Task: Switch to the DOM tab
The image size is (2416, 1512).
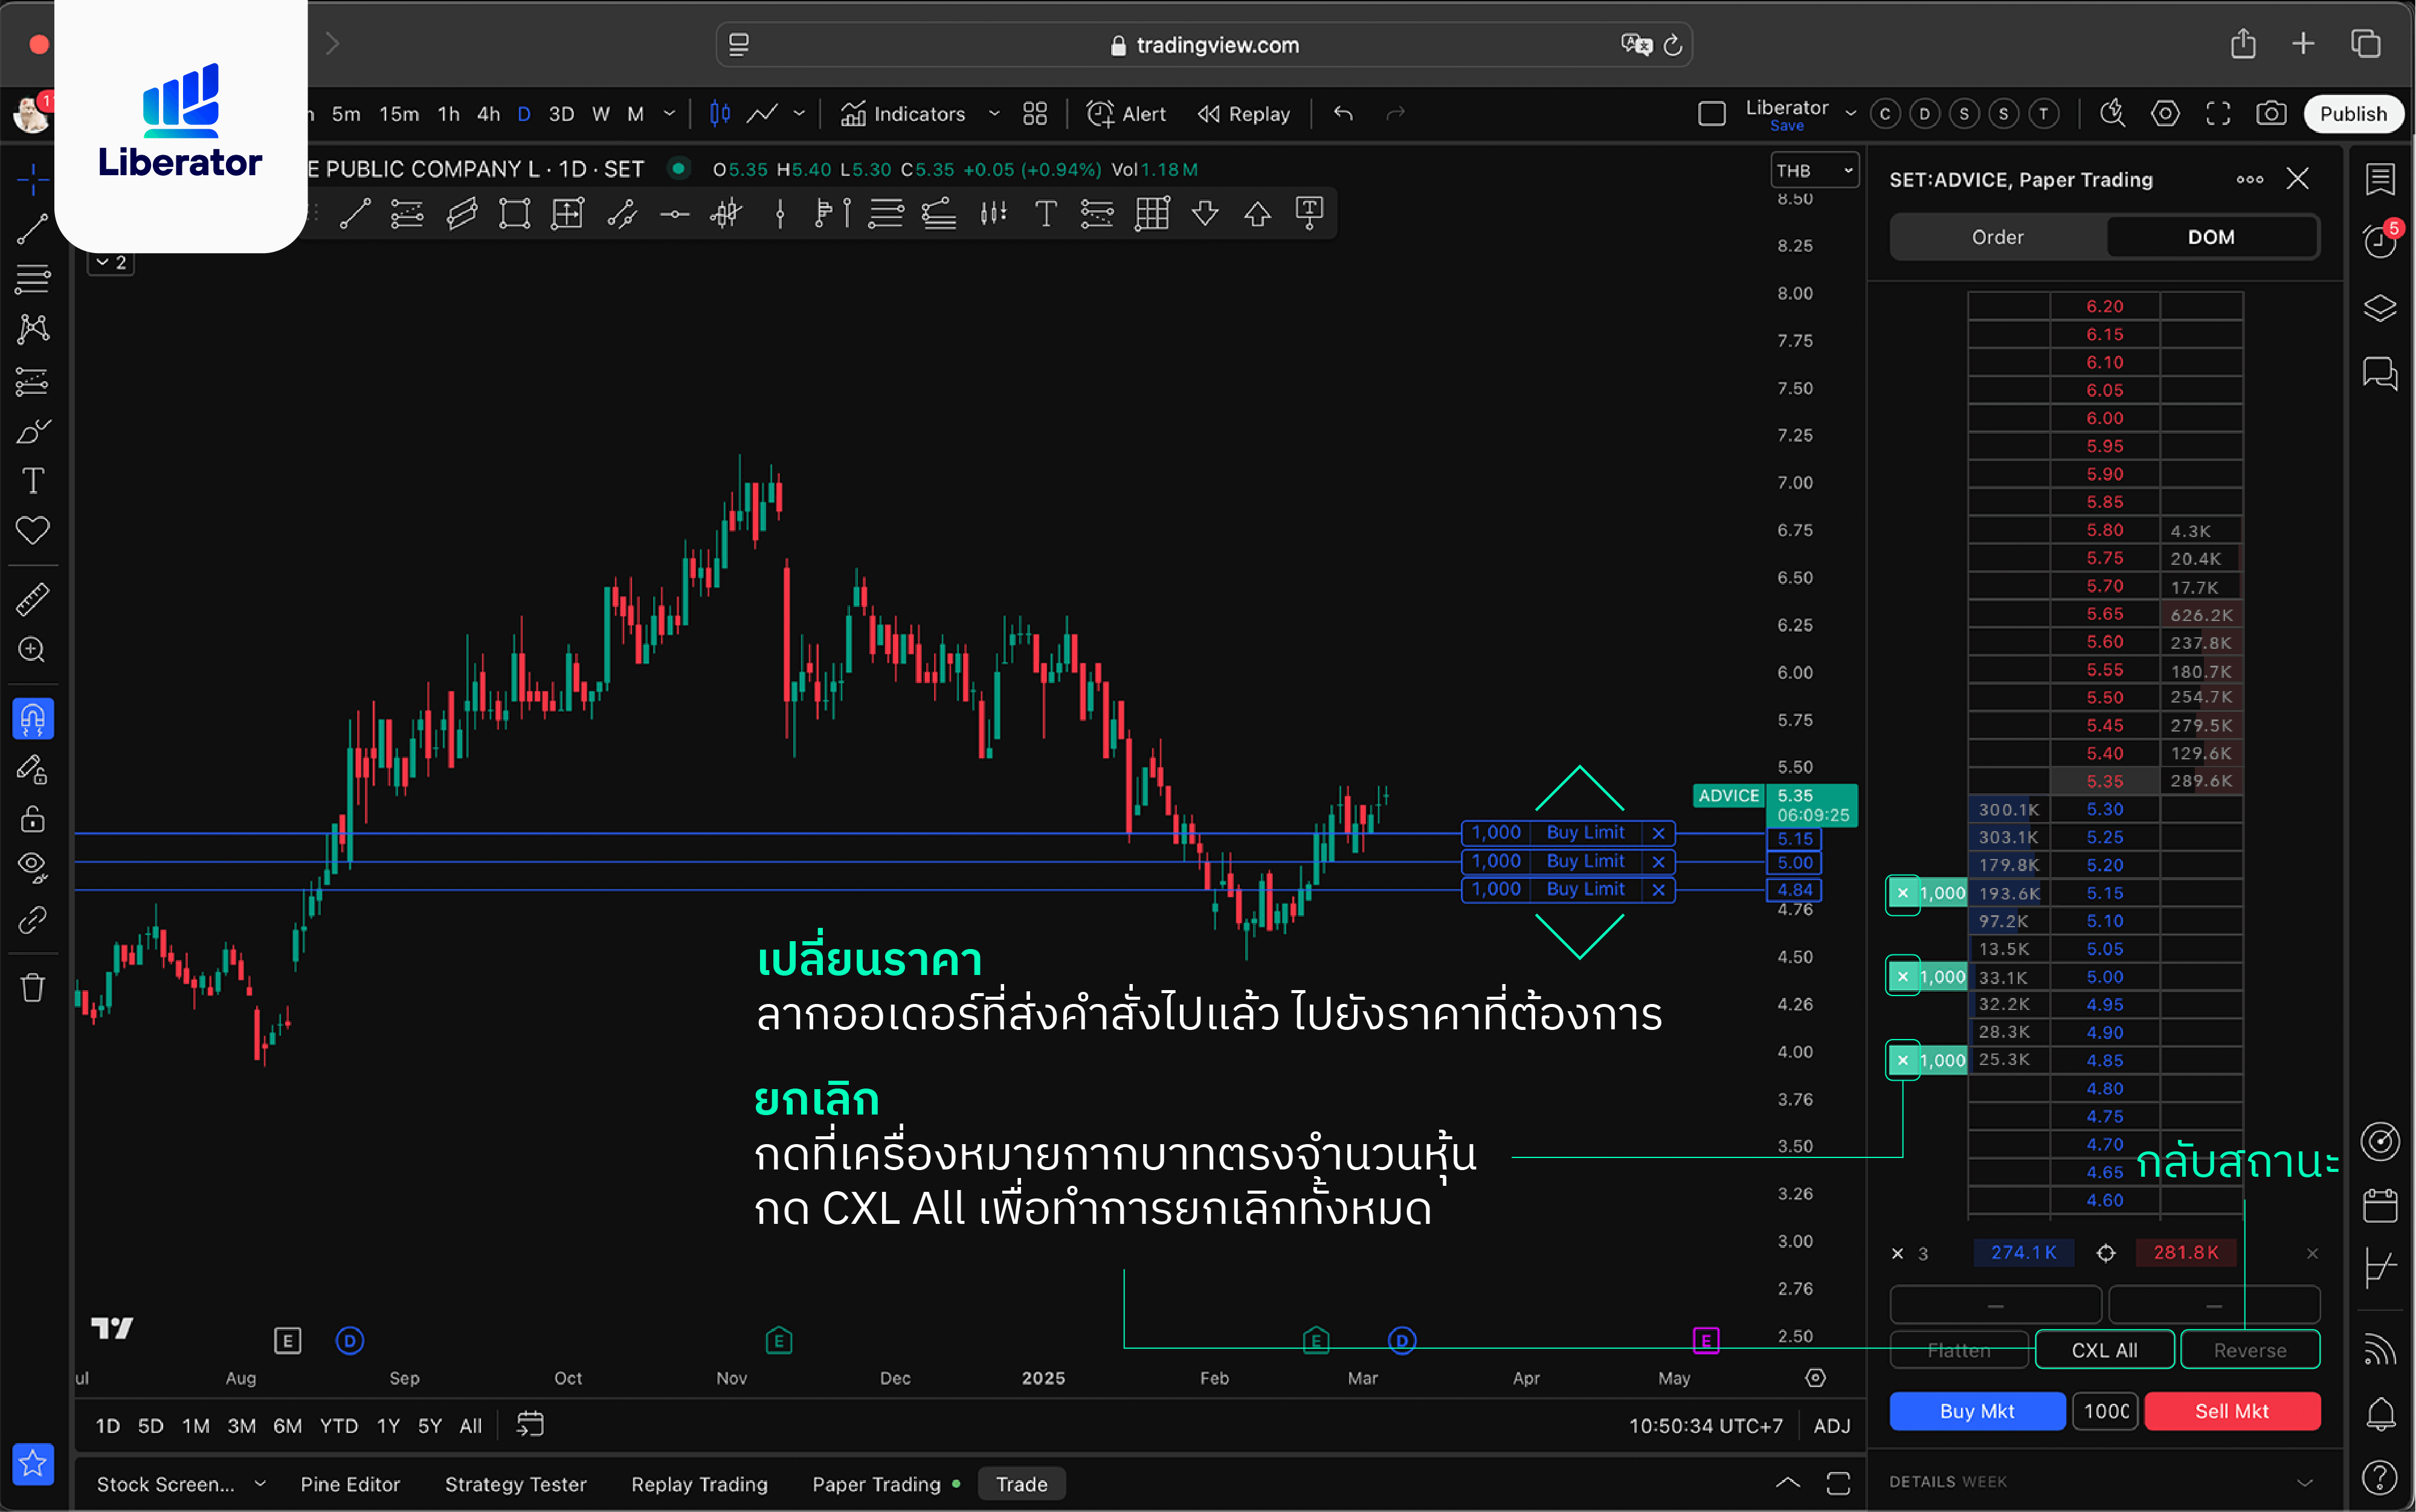Action: point(2211,238)
